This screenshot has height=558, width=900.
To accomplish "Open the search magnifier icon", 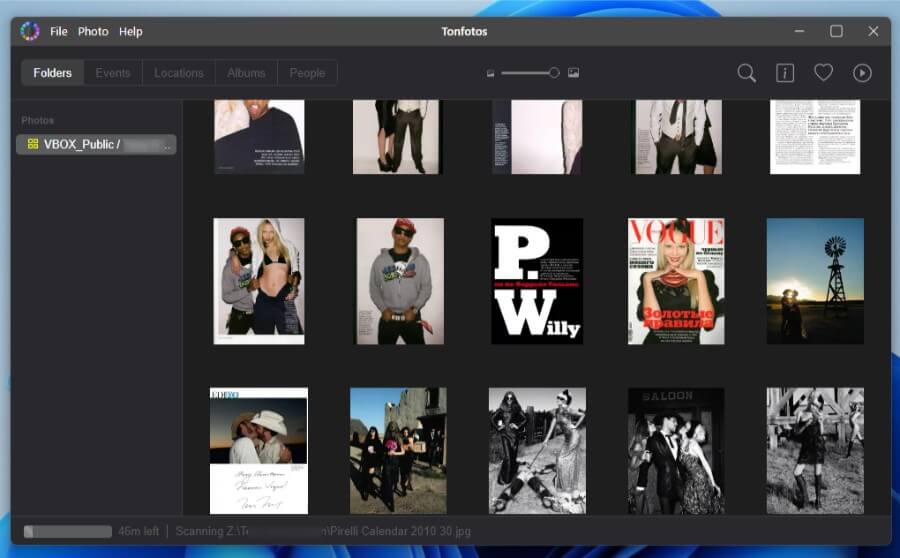I will point(746,73).
